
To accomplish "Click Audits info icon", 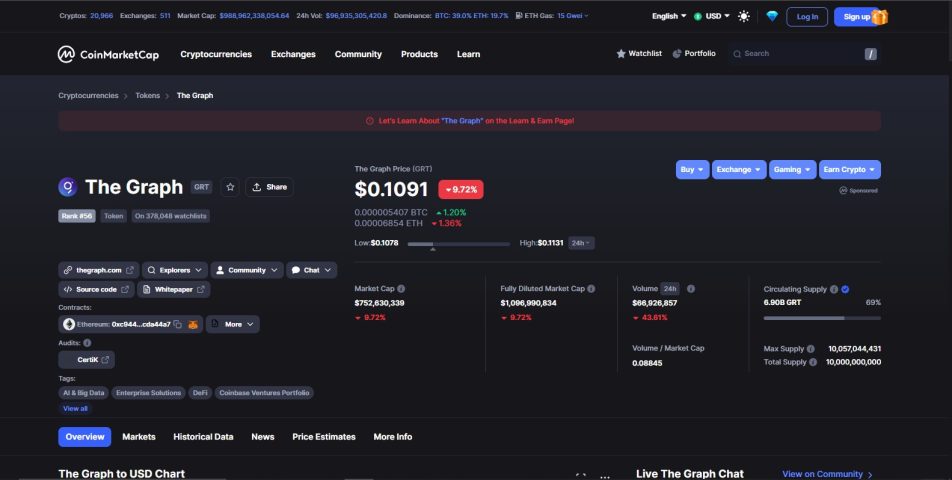I will (87, 343).
